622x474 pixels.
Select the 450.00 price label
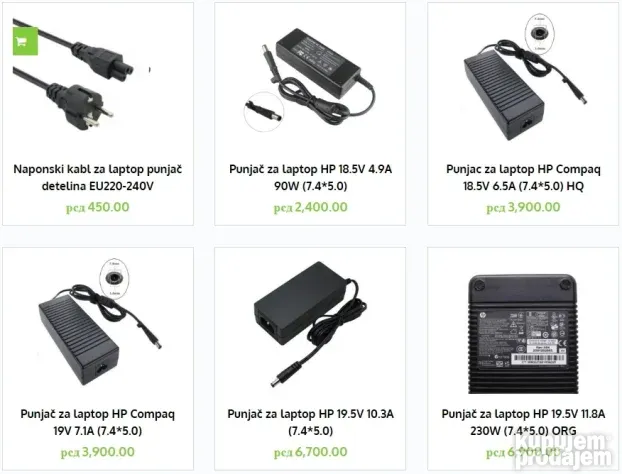click(x=98, y=207)
